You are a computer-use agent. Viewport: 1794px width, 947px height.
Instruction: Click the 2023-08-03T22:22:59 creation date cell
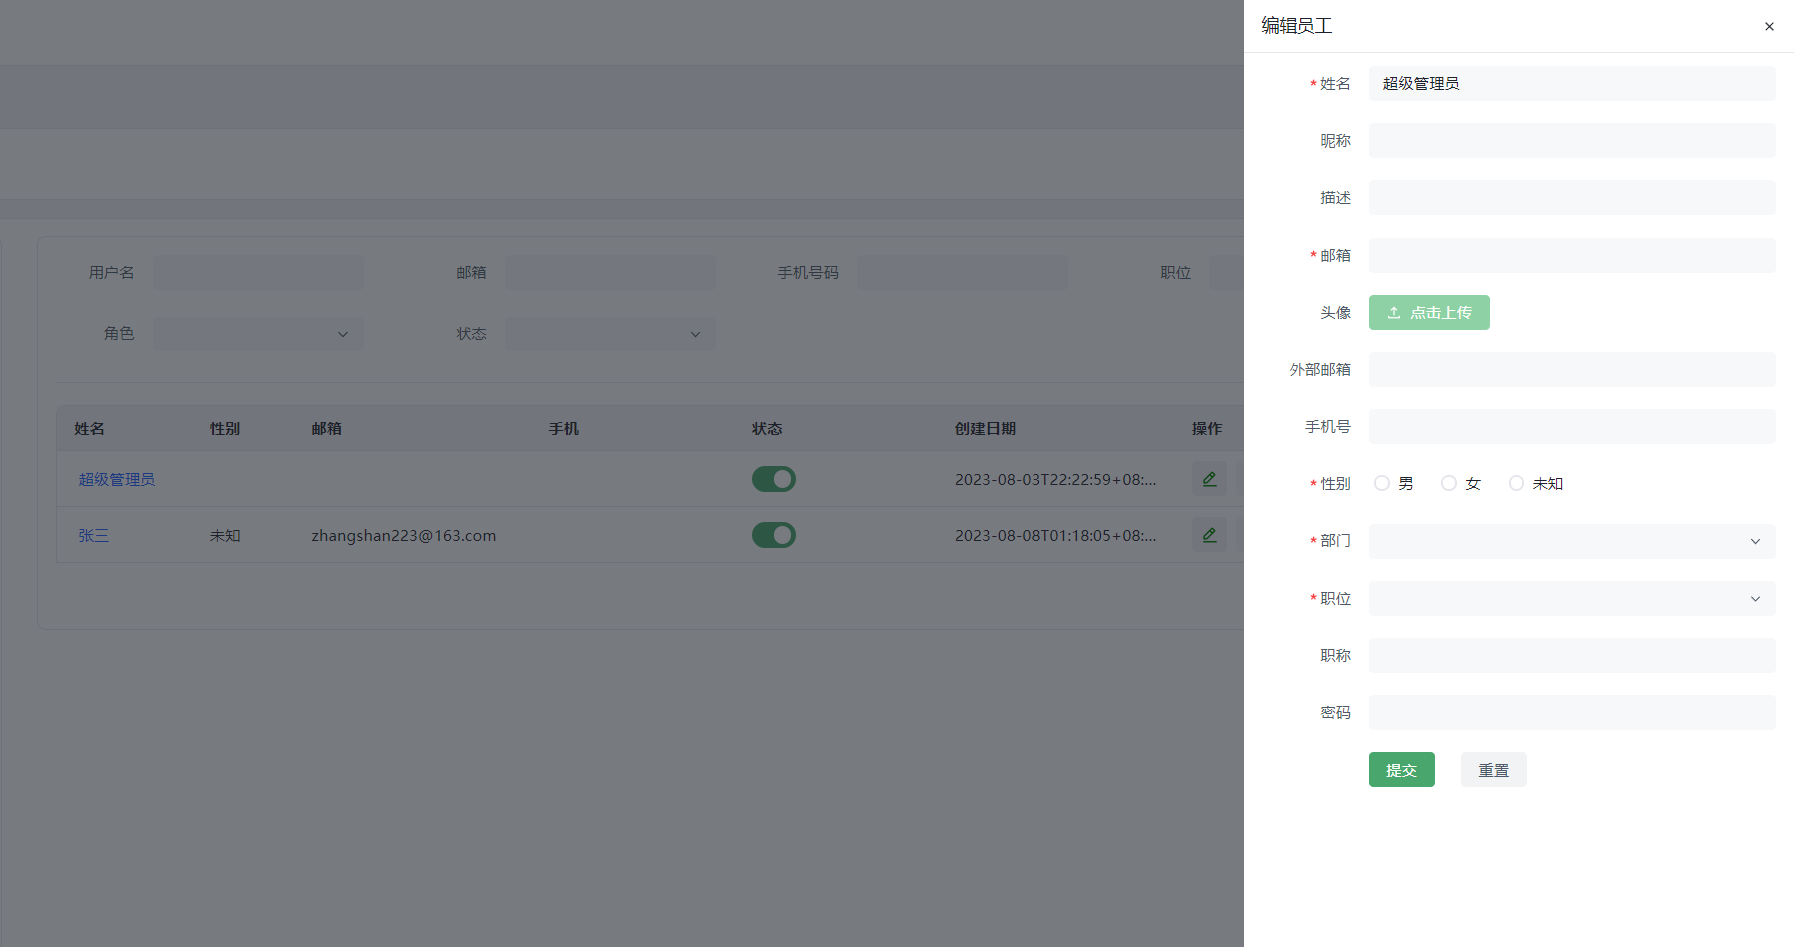(1056, 479)
